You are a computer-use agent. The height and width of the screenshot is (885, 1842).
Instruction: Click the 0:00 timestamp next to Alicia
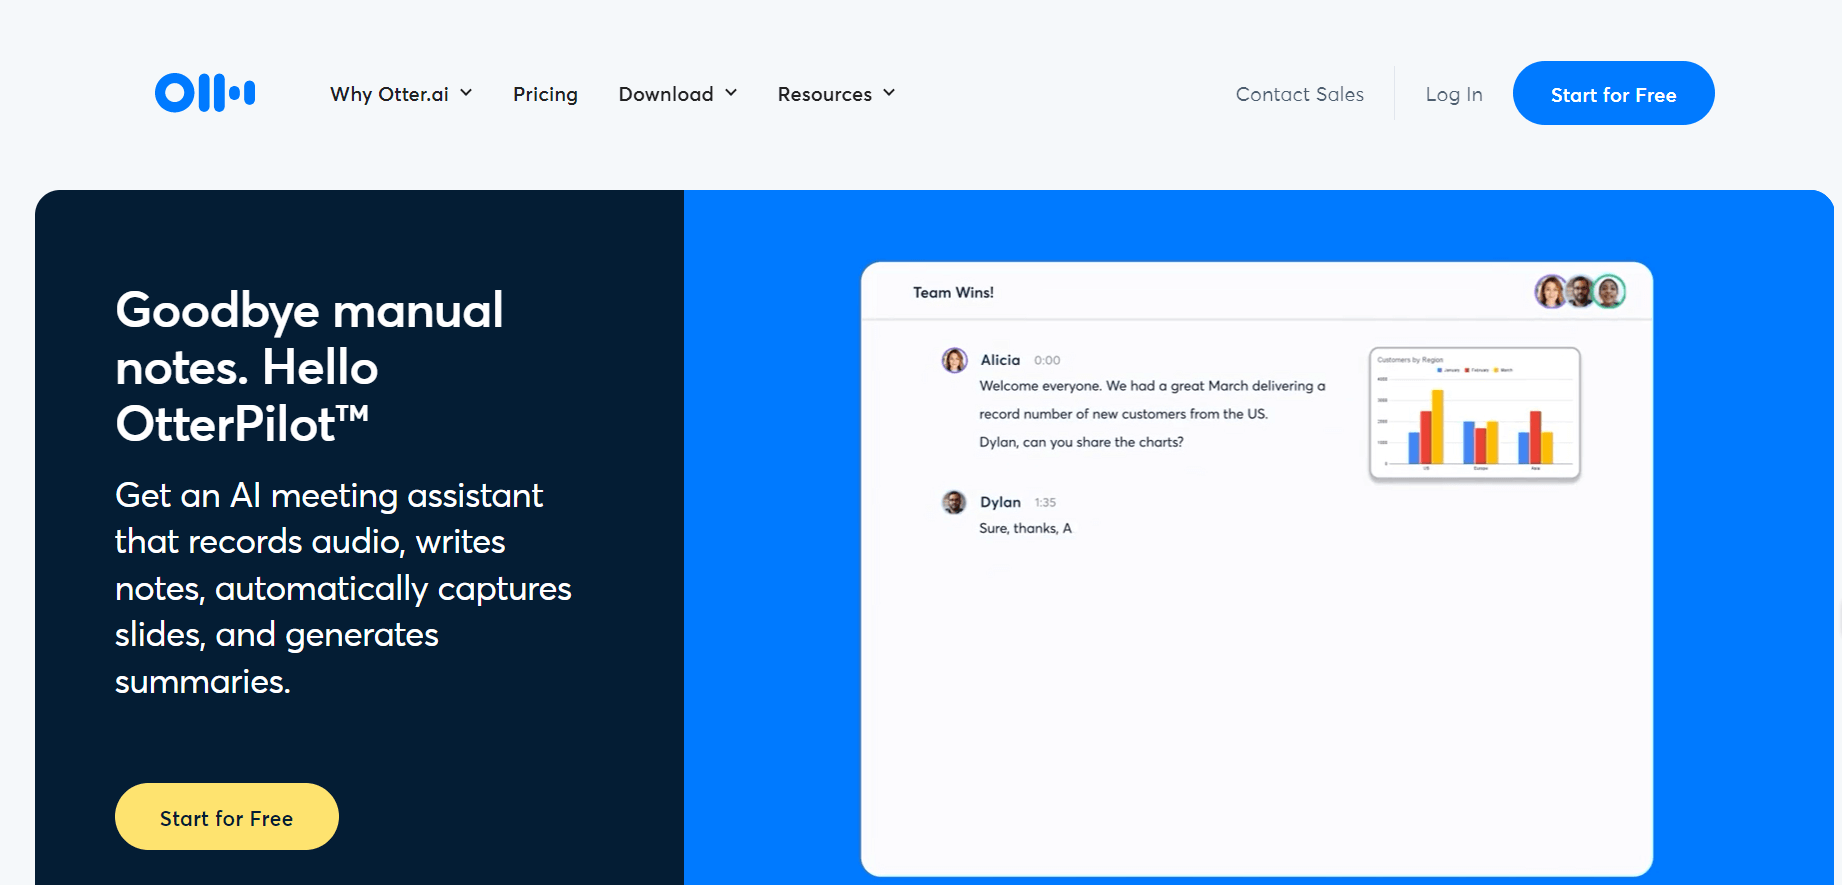click(1047, 360)
